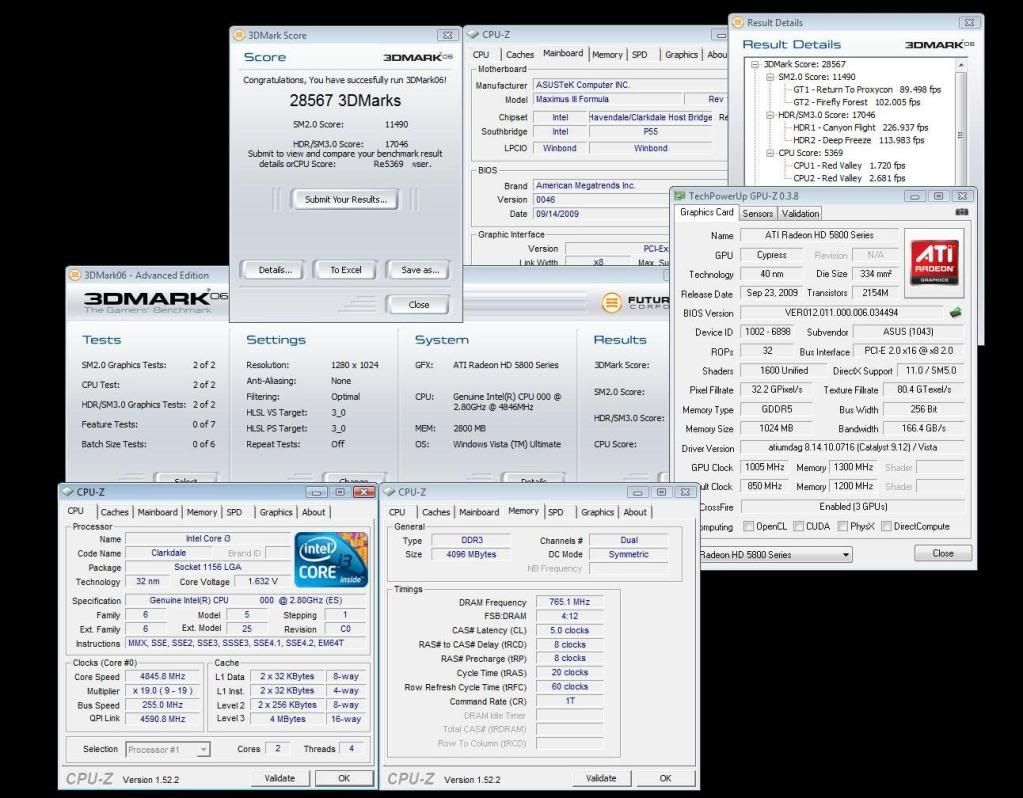Click Driver Version atiumdag field in GPU-Z

(x=853, y=448)
